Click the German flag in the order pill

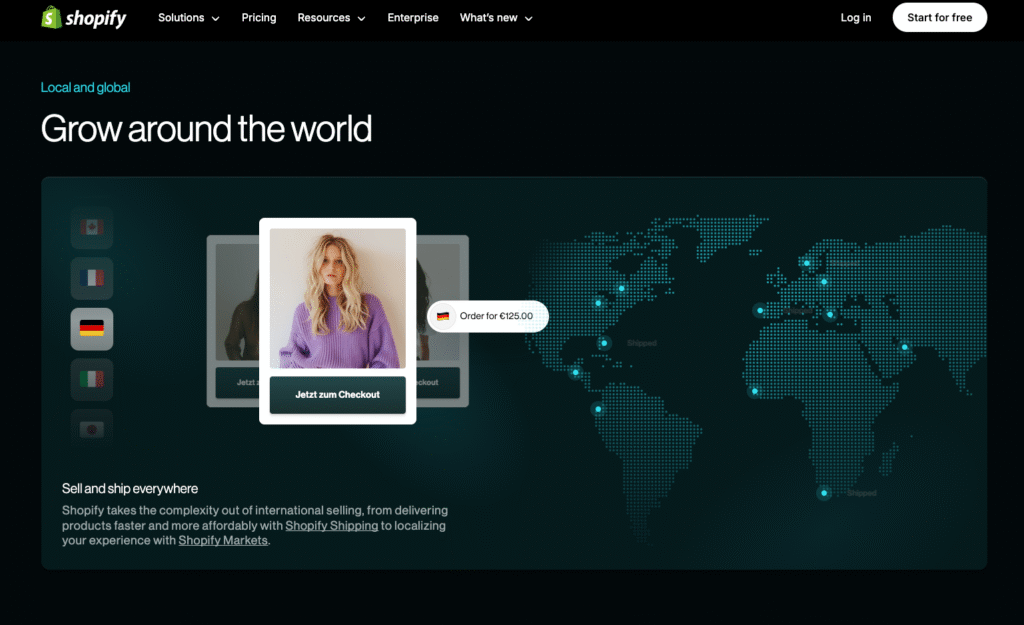[x=443, y=316]
